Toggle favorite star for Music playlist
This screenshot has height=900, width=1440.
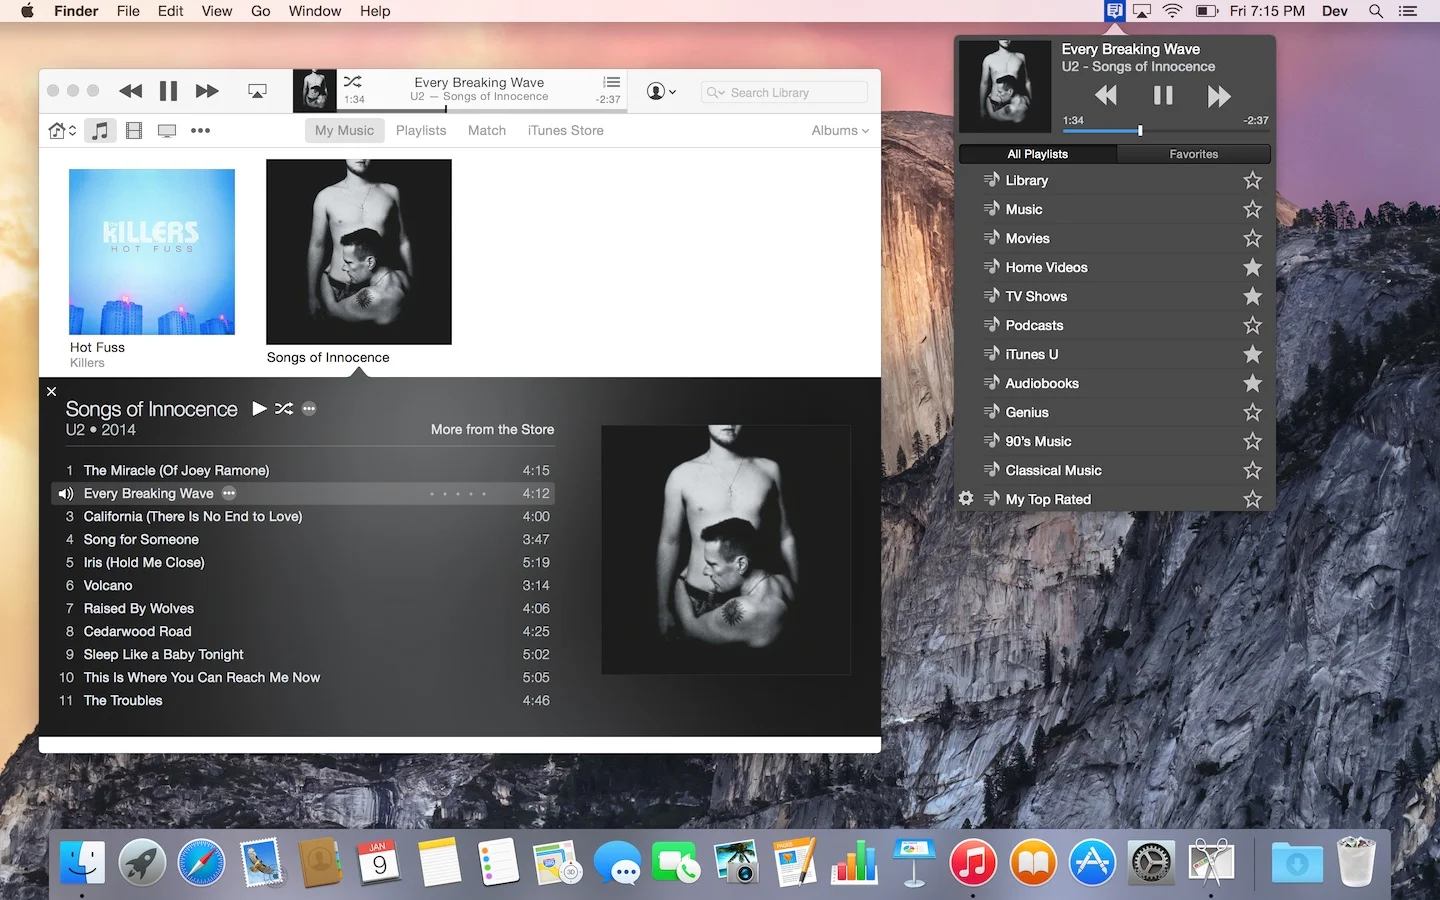tap(1252, 209)
